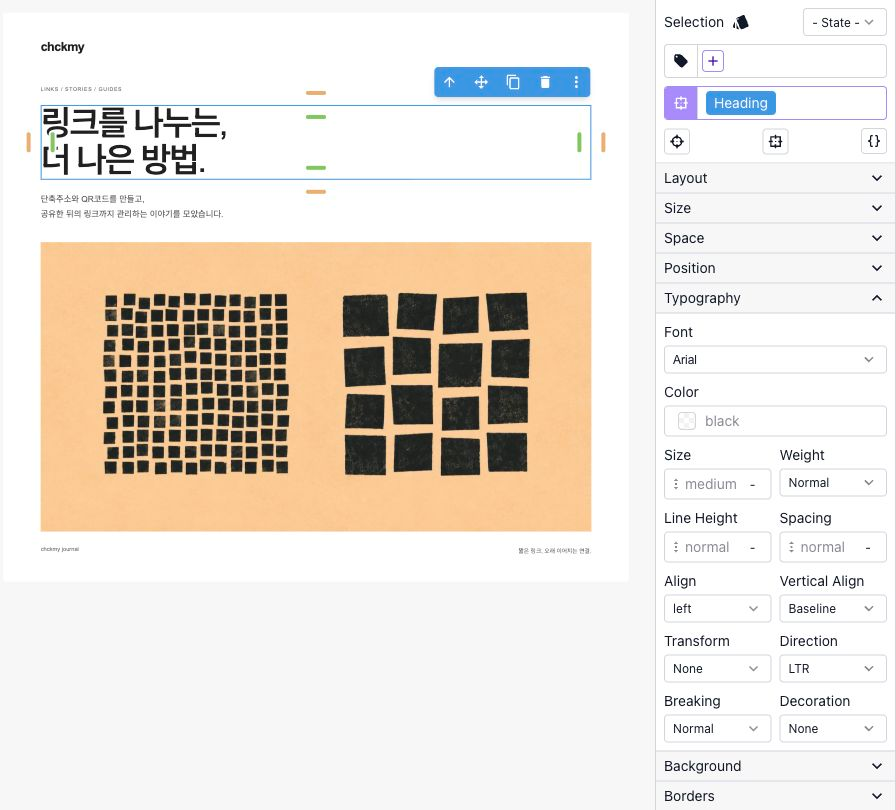Screen dimensions: 896x810
Task: Click the top green padding handle
Action: [316, 117]
